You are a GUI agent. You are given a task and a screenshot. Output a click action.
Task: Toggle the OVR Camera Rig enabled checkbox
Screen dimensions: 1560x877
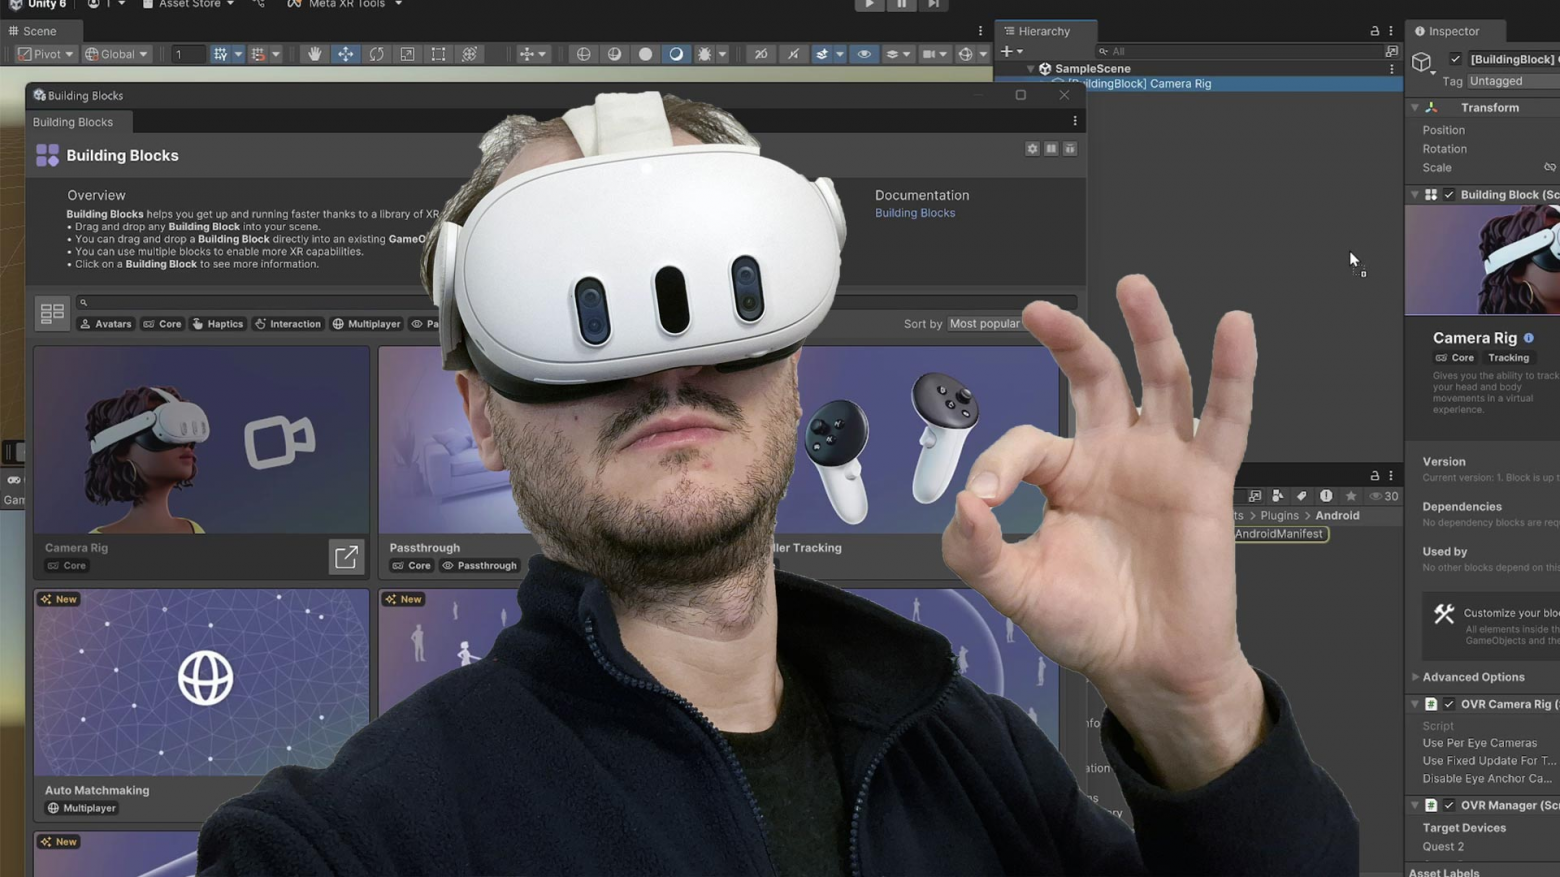pos(1449,704)
